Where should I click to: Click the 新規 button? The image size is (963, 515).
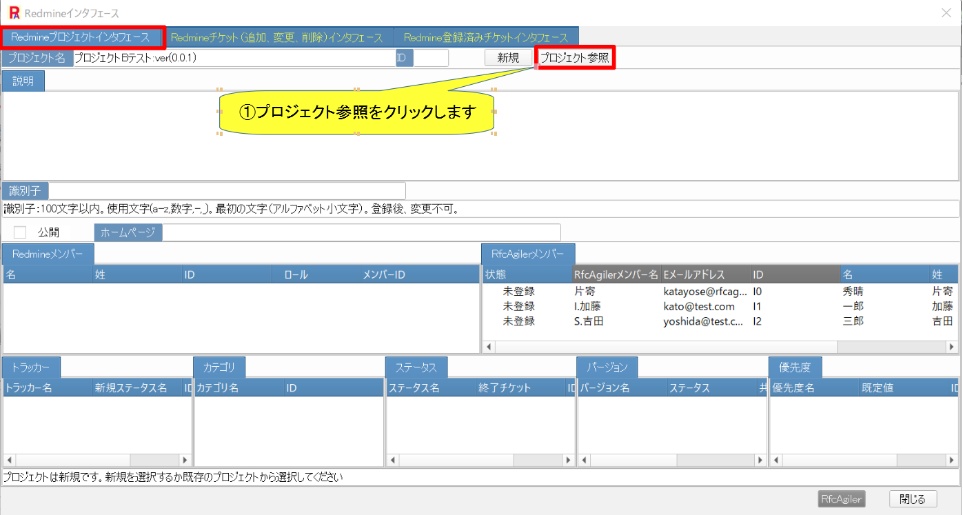508,58
